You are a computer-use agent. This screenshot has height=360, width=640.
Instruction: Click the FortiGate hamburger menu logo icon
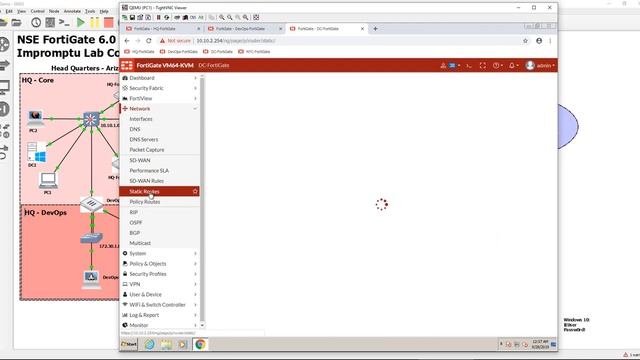click(x=127, y=65)
